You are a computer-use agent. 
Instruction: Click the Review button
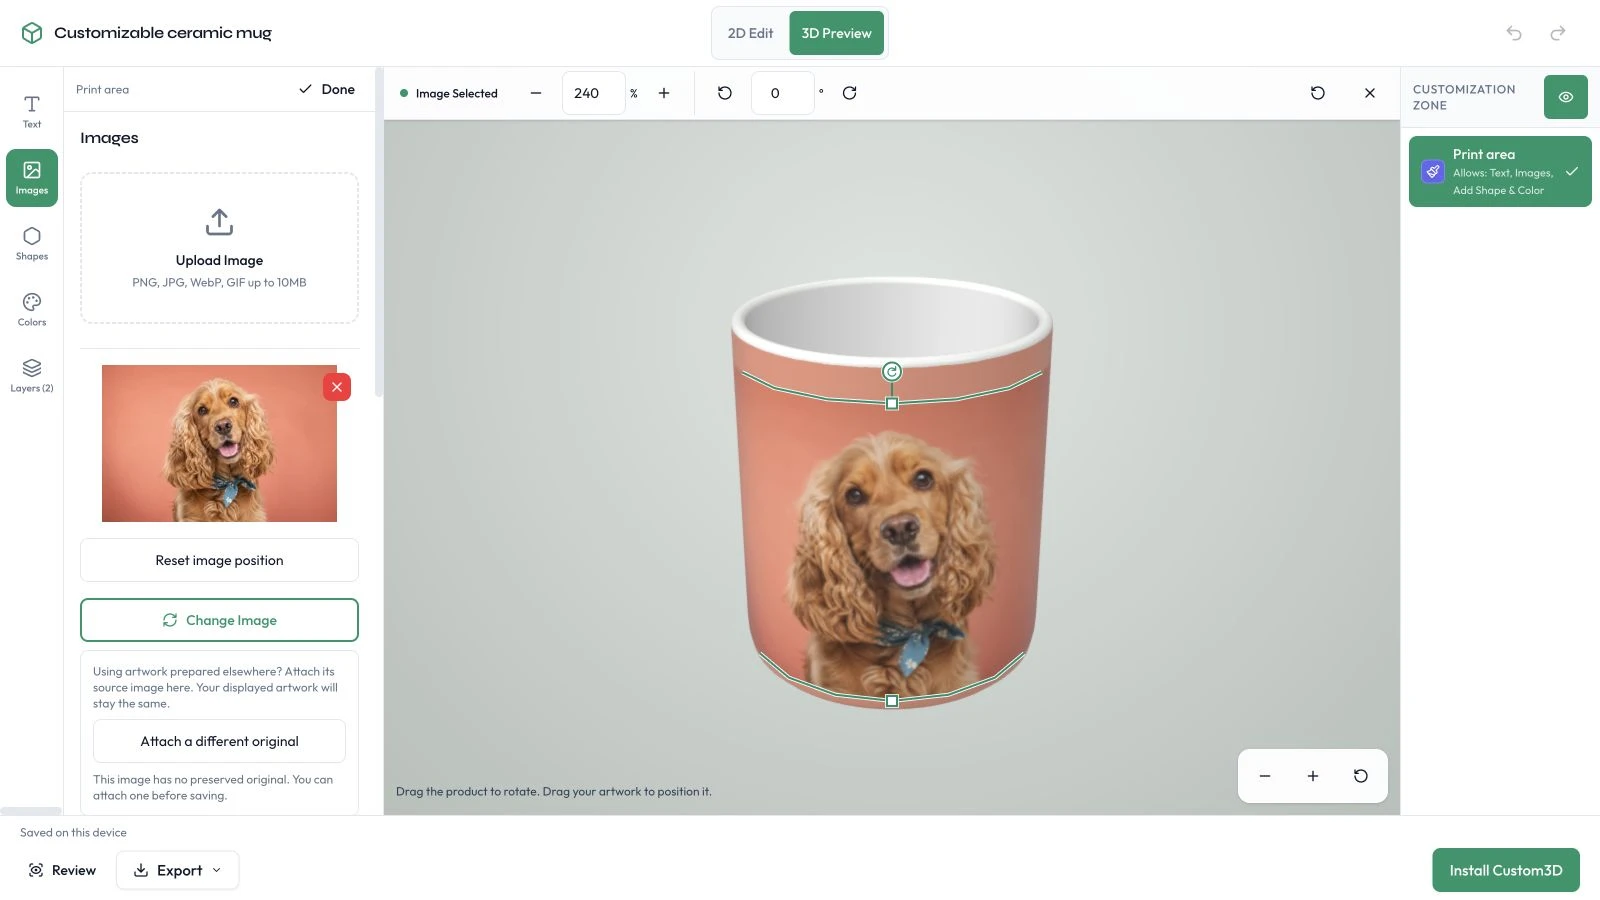(62, 870)
